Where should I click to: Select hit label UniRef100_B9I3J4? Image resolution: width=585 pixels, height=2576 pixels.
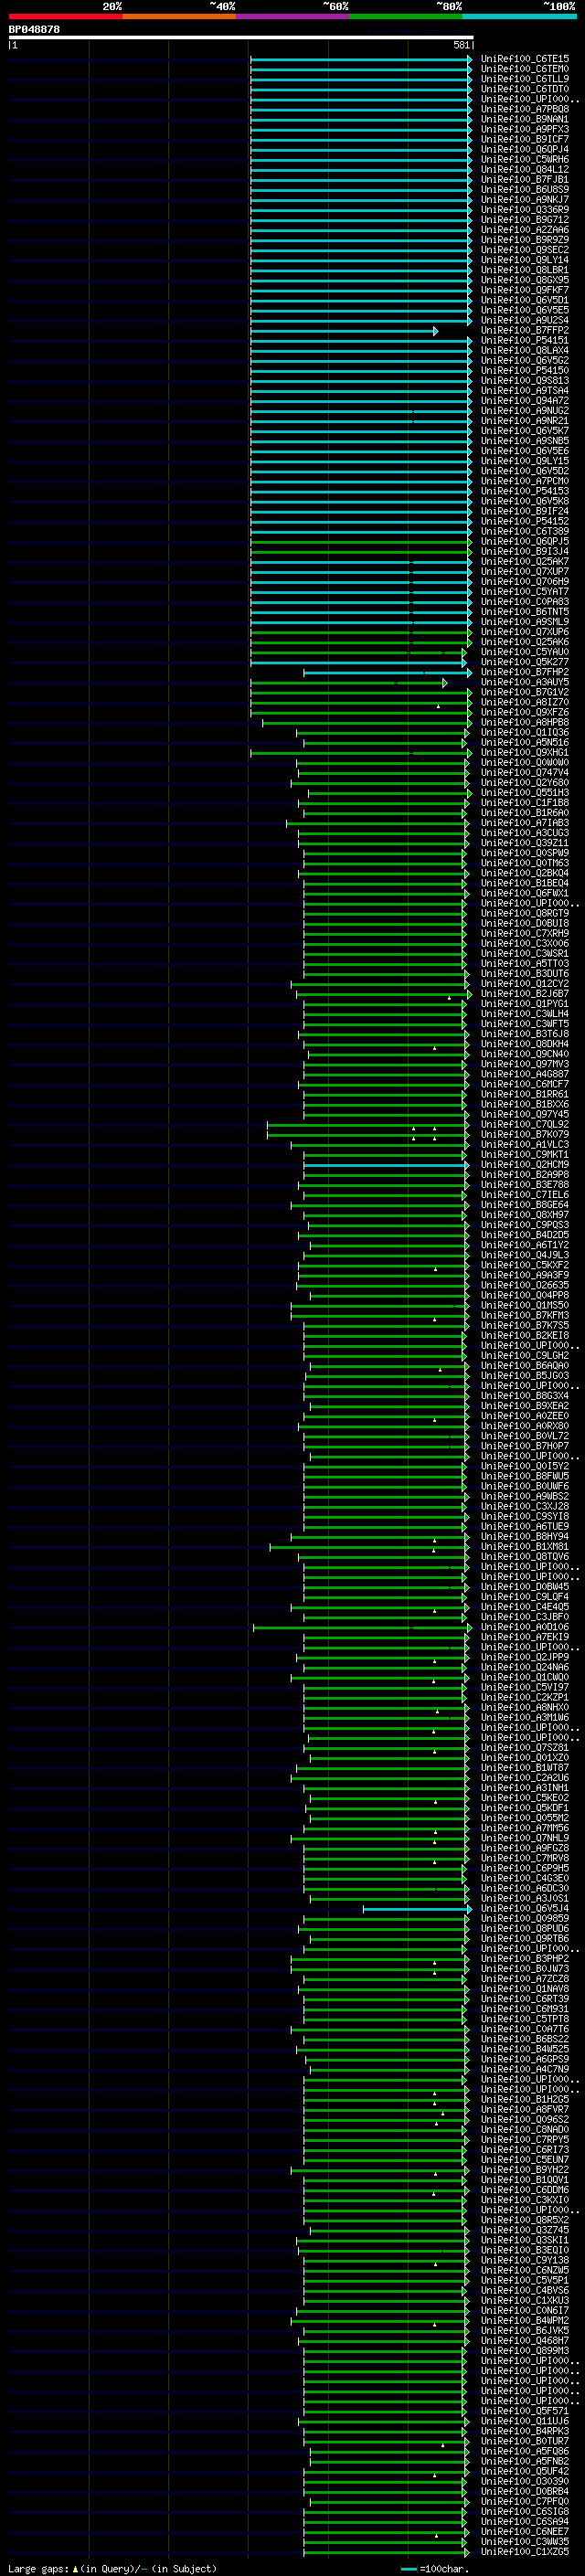pyautogui.click(x=525, y=551)
